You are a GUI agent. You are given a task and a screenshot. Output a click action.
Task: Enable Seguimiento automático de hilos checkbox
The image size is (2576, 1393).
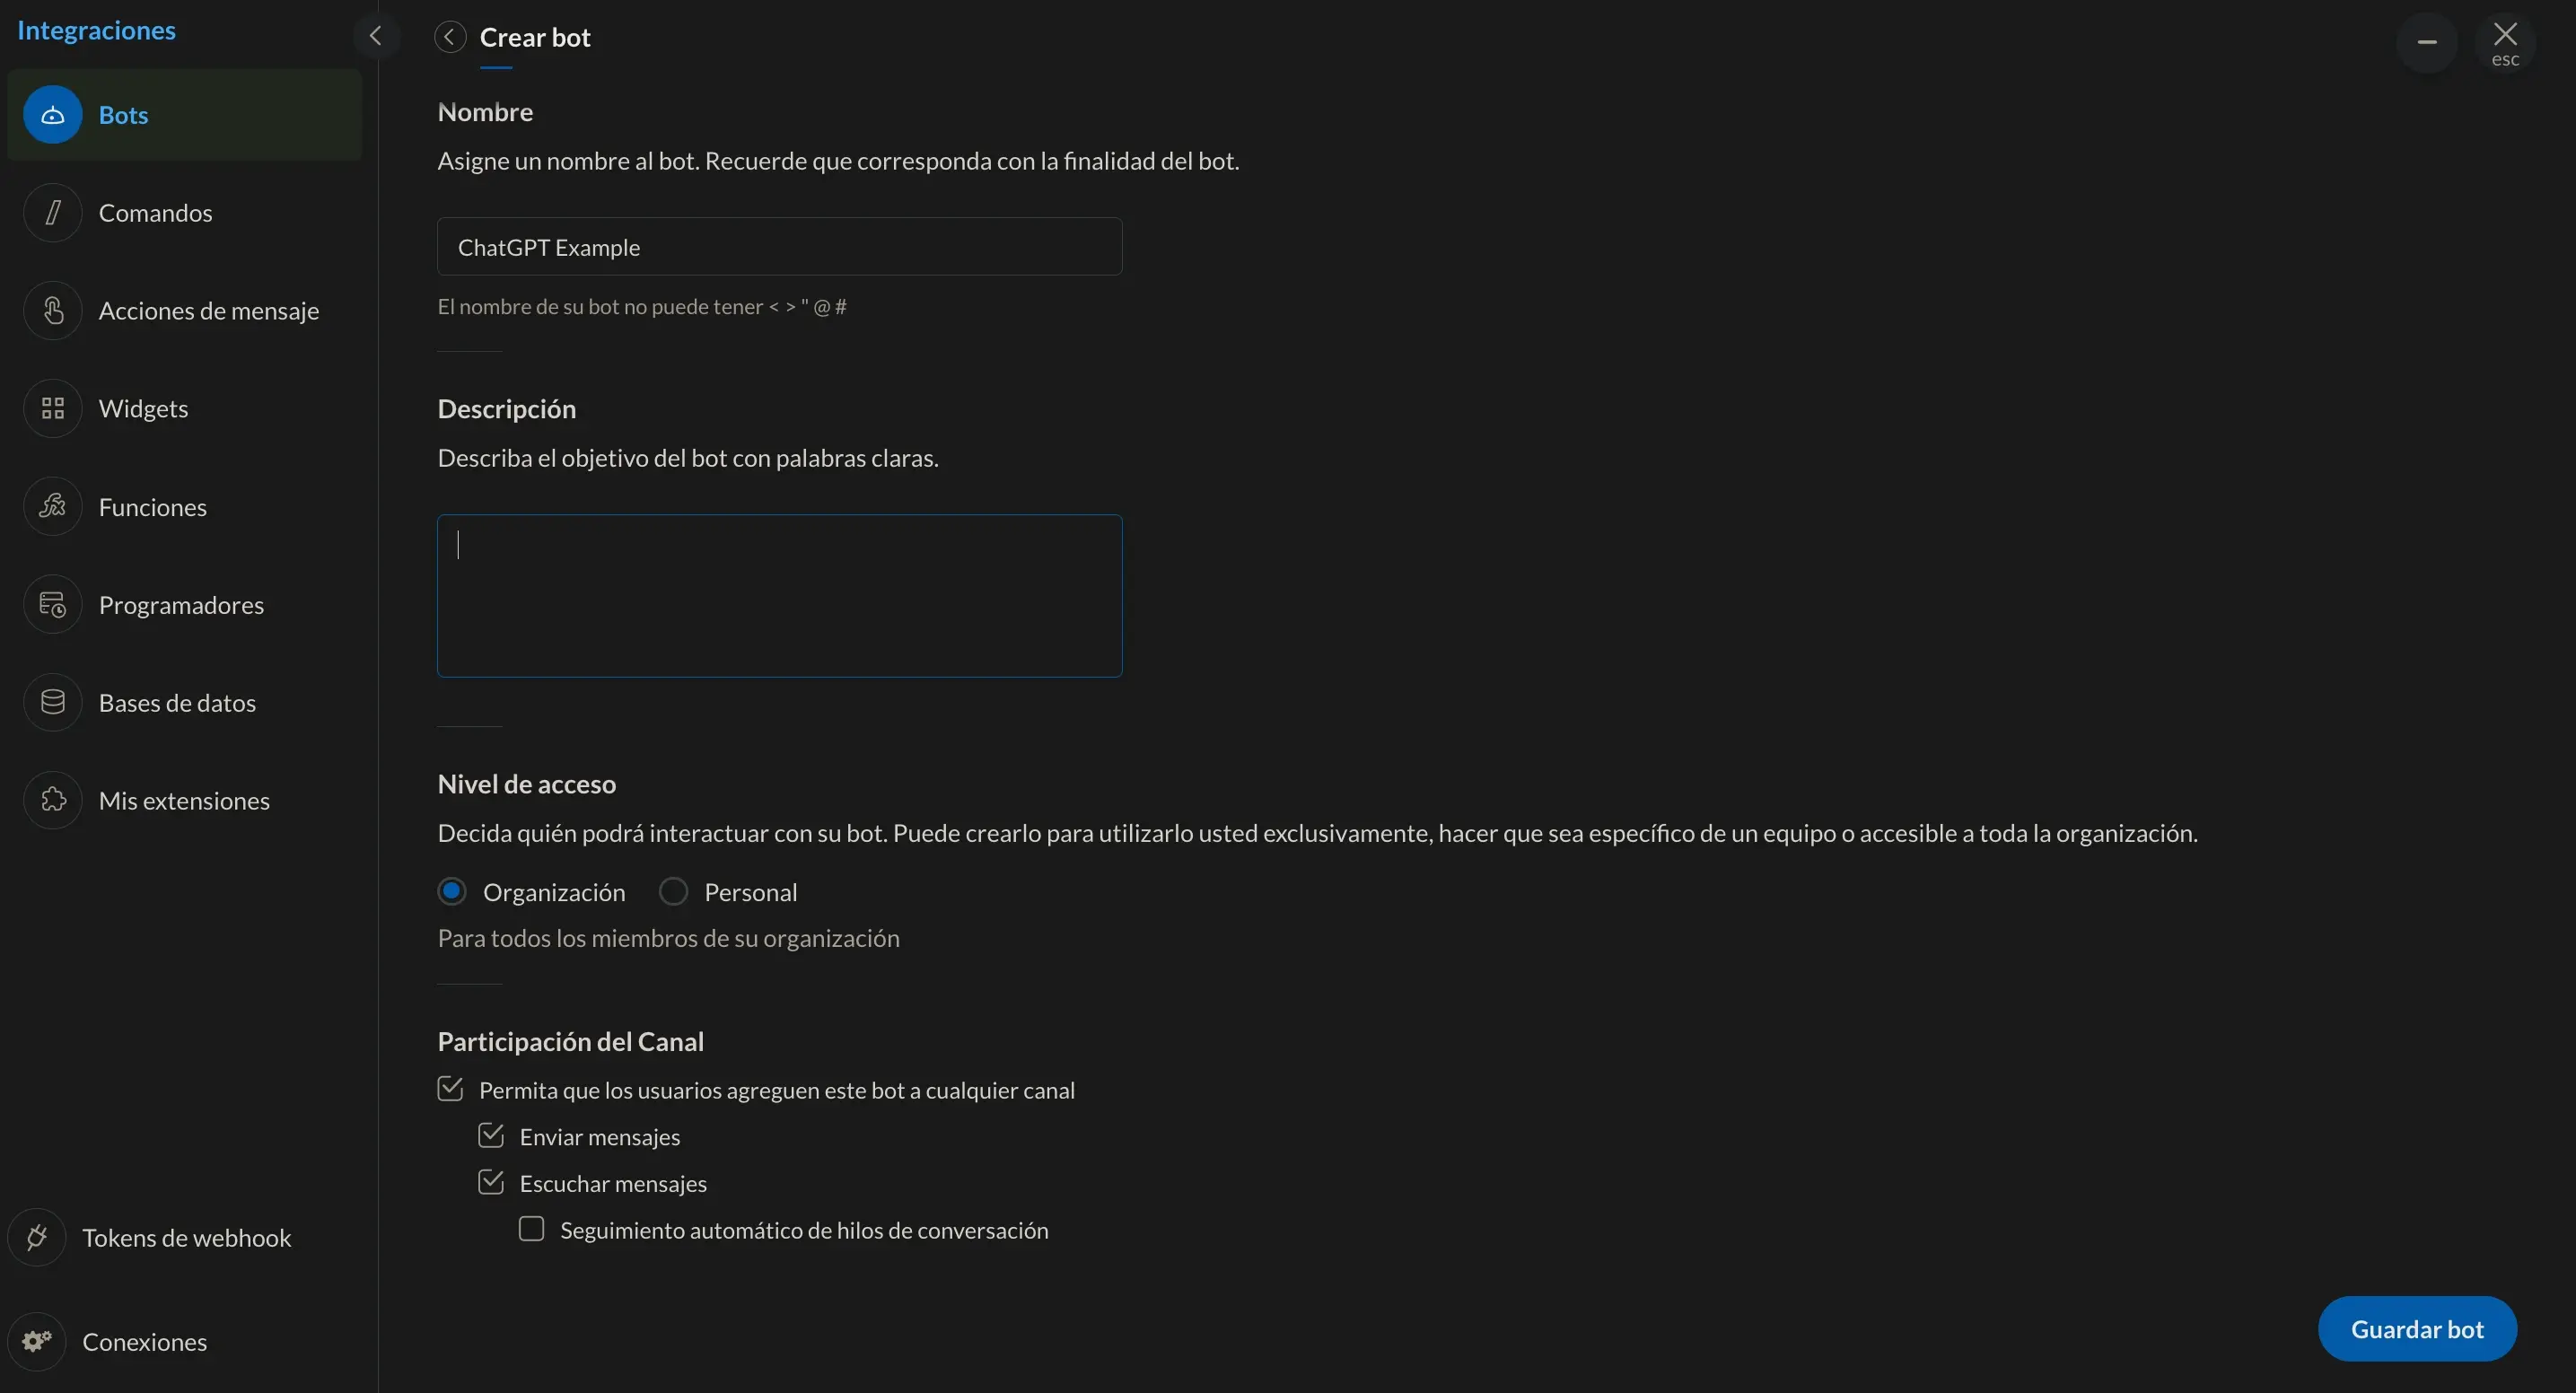point(531,1229)
